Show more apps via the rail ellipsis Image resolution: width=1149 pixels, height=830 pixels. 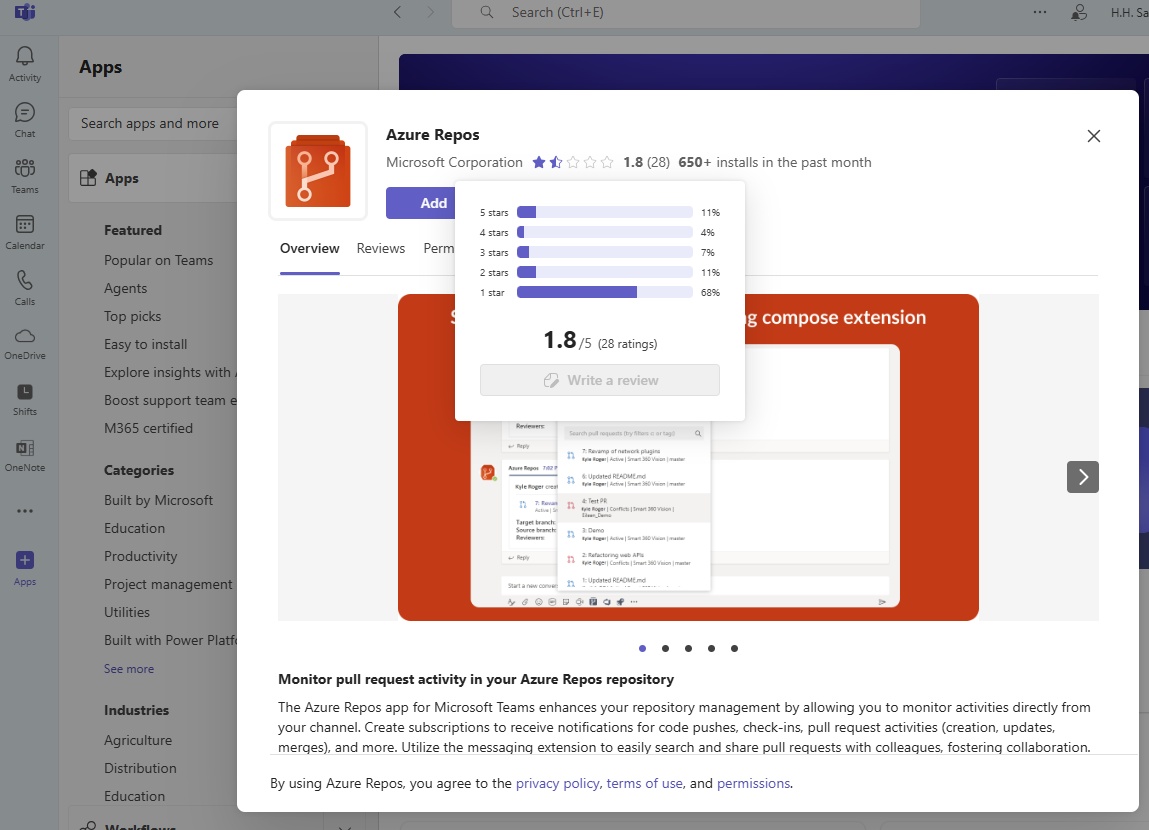tap(25, 511)
